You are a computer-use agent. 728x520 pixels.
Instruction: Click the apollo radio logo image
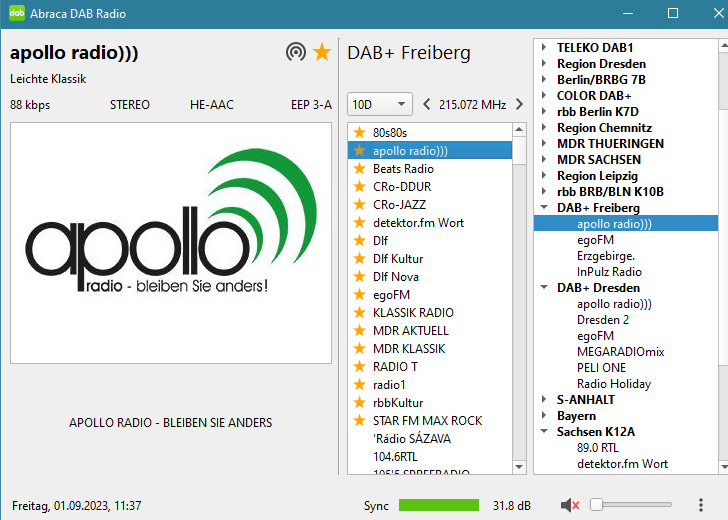170,243
